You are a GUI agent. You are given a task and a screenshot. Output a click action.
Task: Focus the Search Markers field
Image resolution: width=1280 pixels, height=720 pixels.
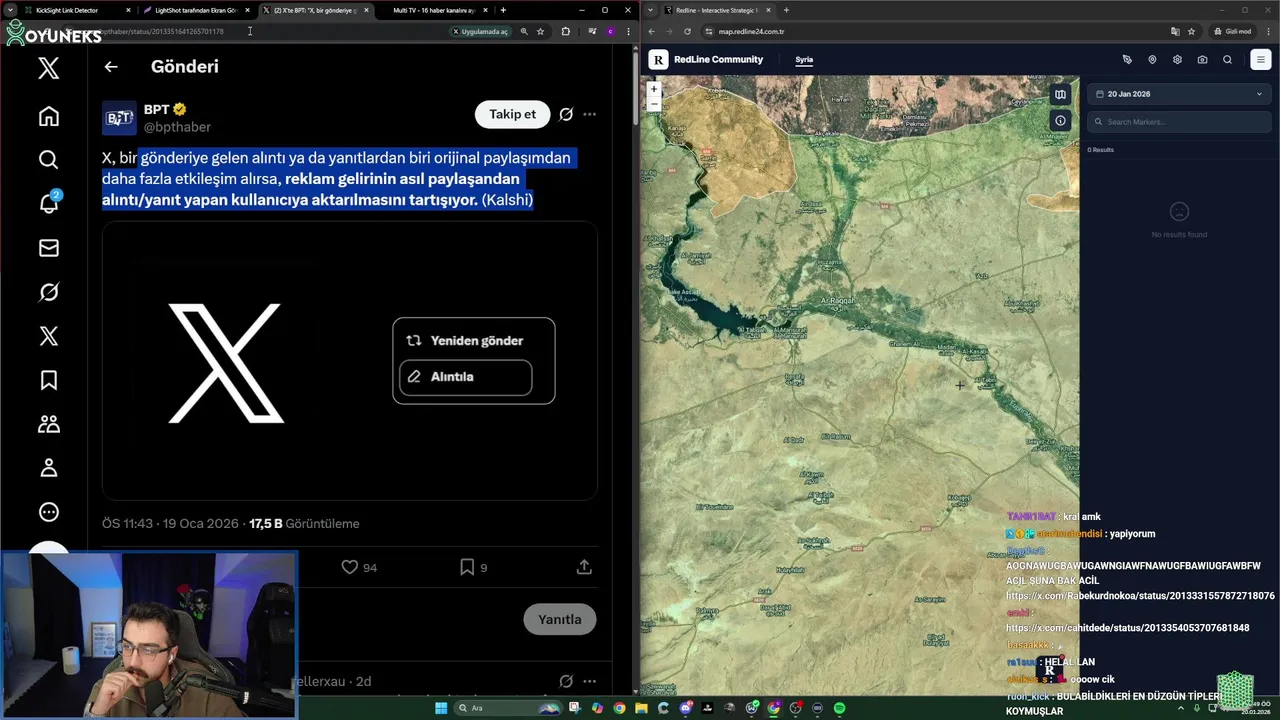(x=1179, y=122)
